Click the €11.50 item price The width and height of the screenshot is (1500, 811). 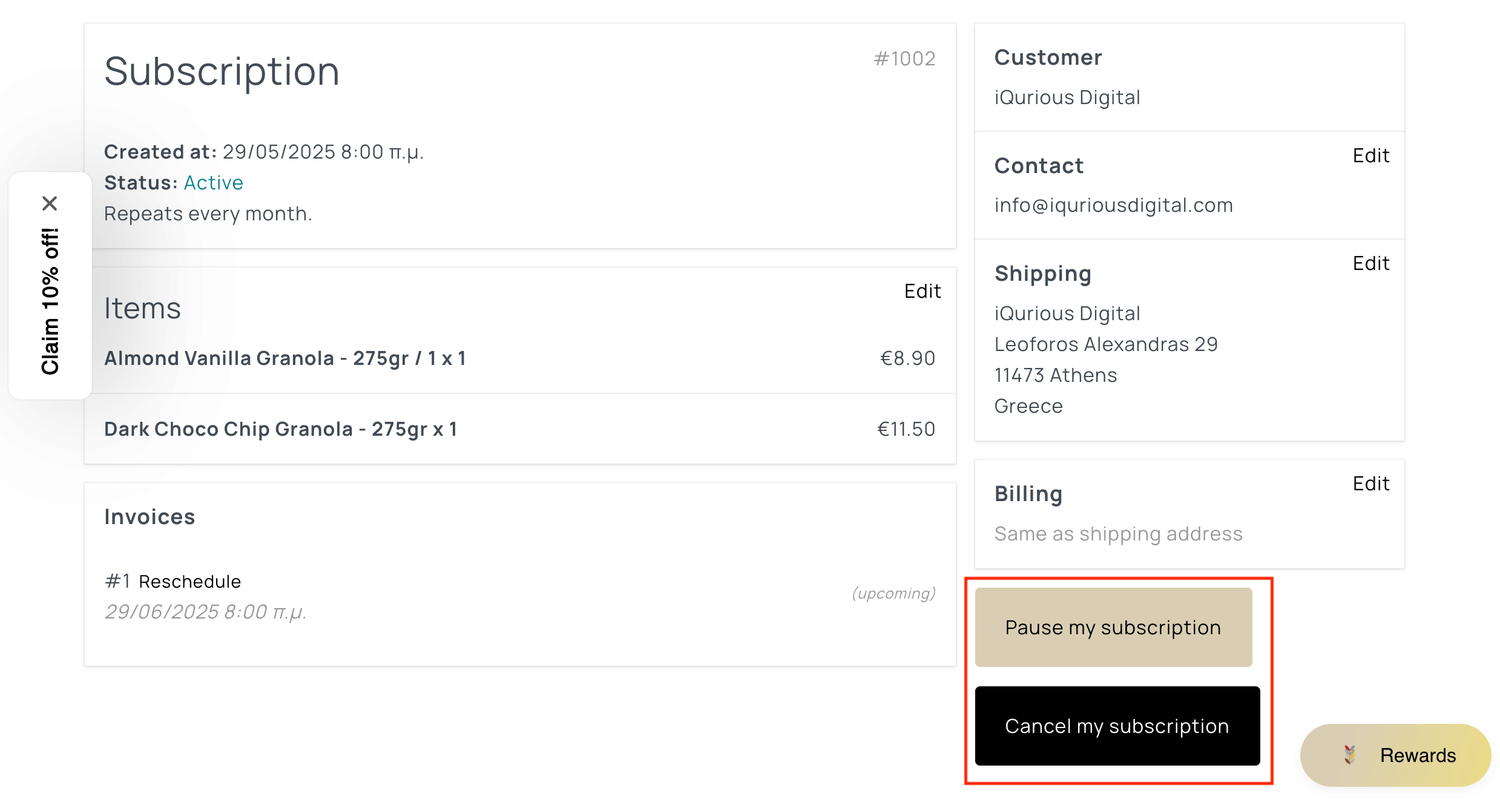pyautogui.click(x=906, y=429)
